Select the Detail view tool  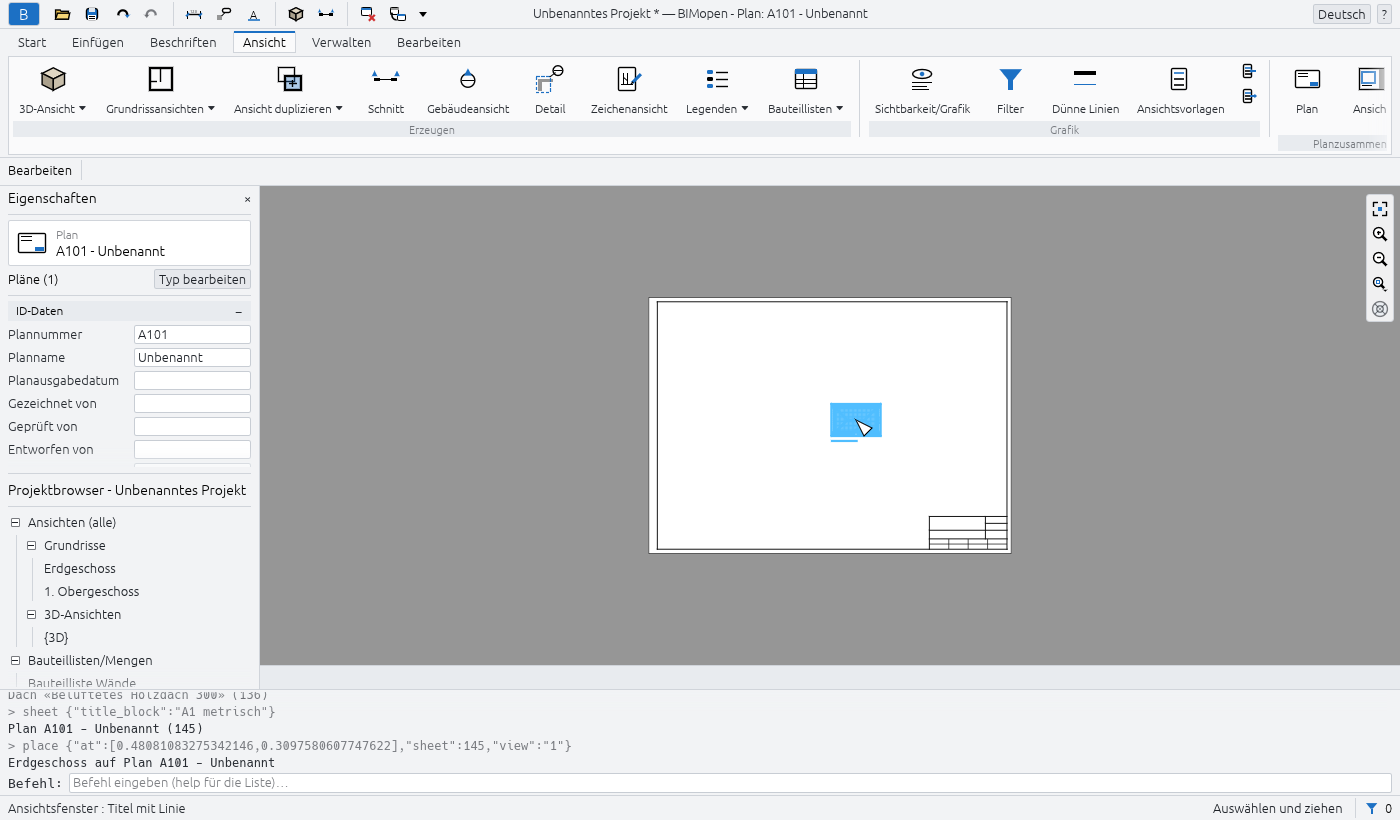550,92
